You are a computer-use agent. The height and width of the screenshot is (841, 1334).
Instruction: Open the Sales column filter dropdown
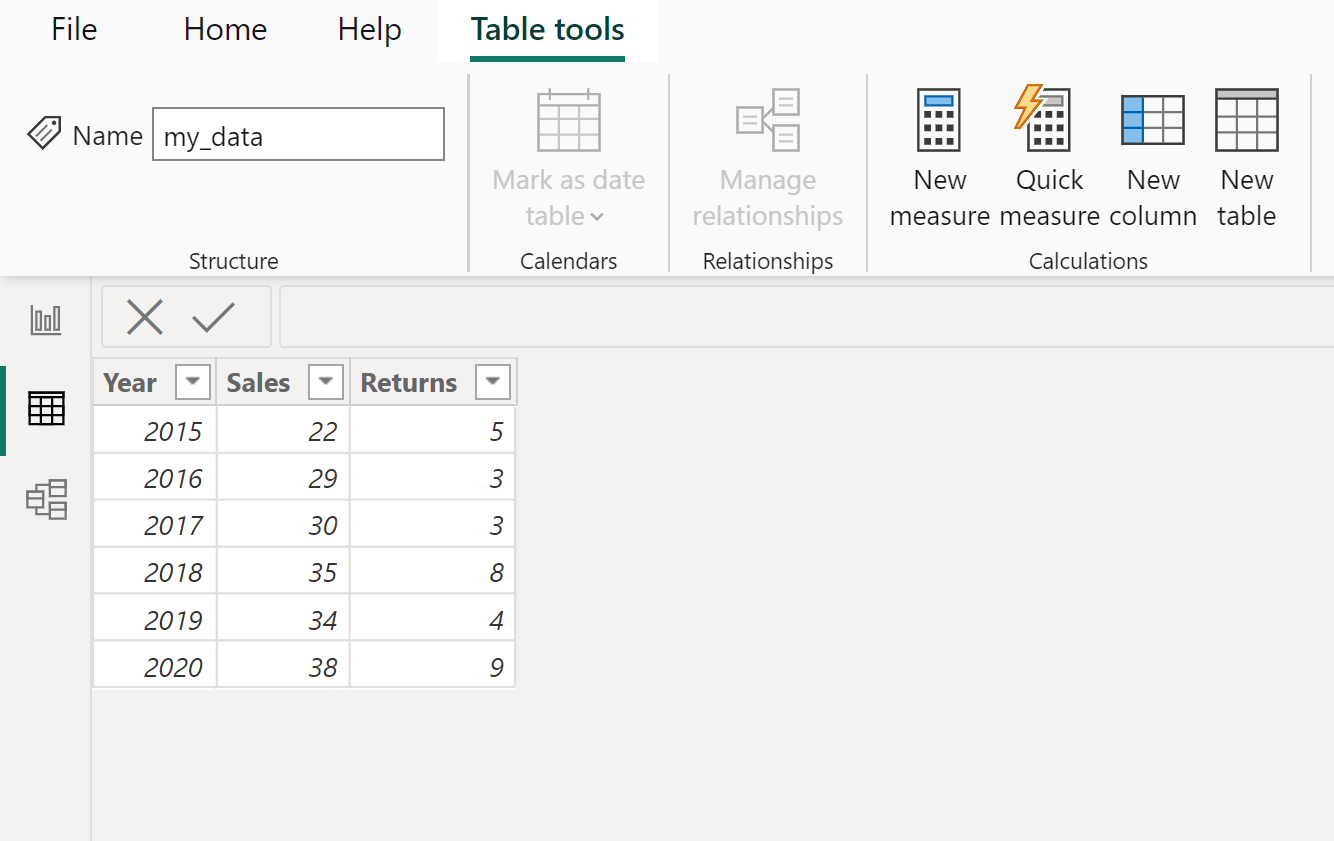[325, 382]
